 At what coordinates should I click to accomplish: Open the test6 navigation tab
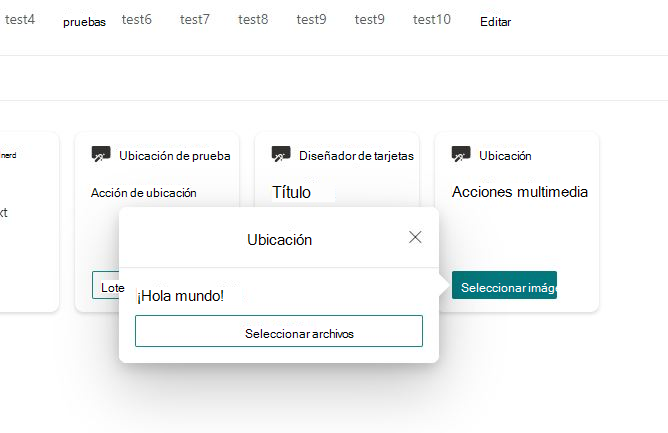[136, 20]
